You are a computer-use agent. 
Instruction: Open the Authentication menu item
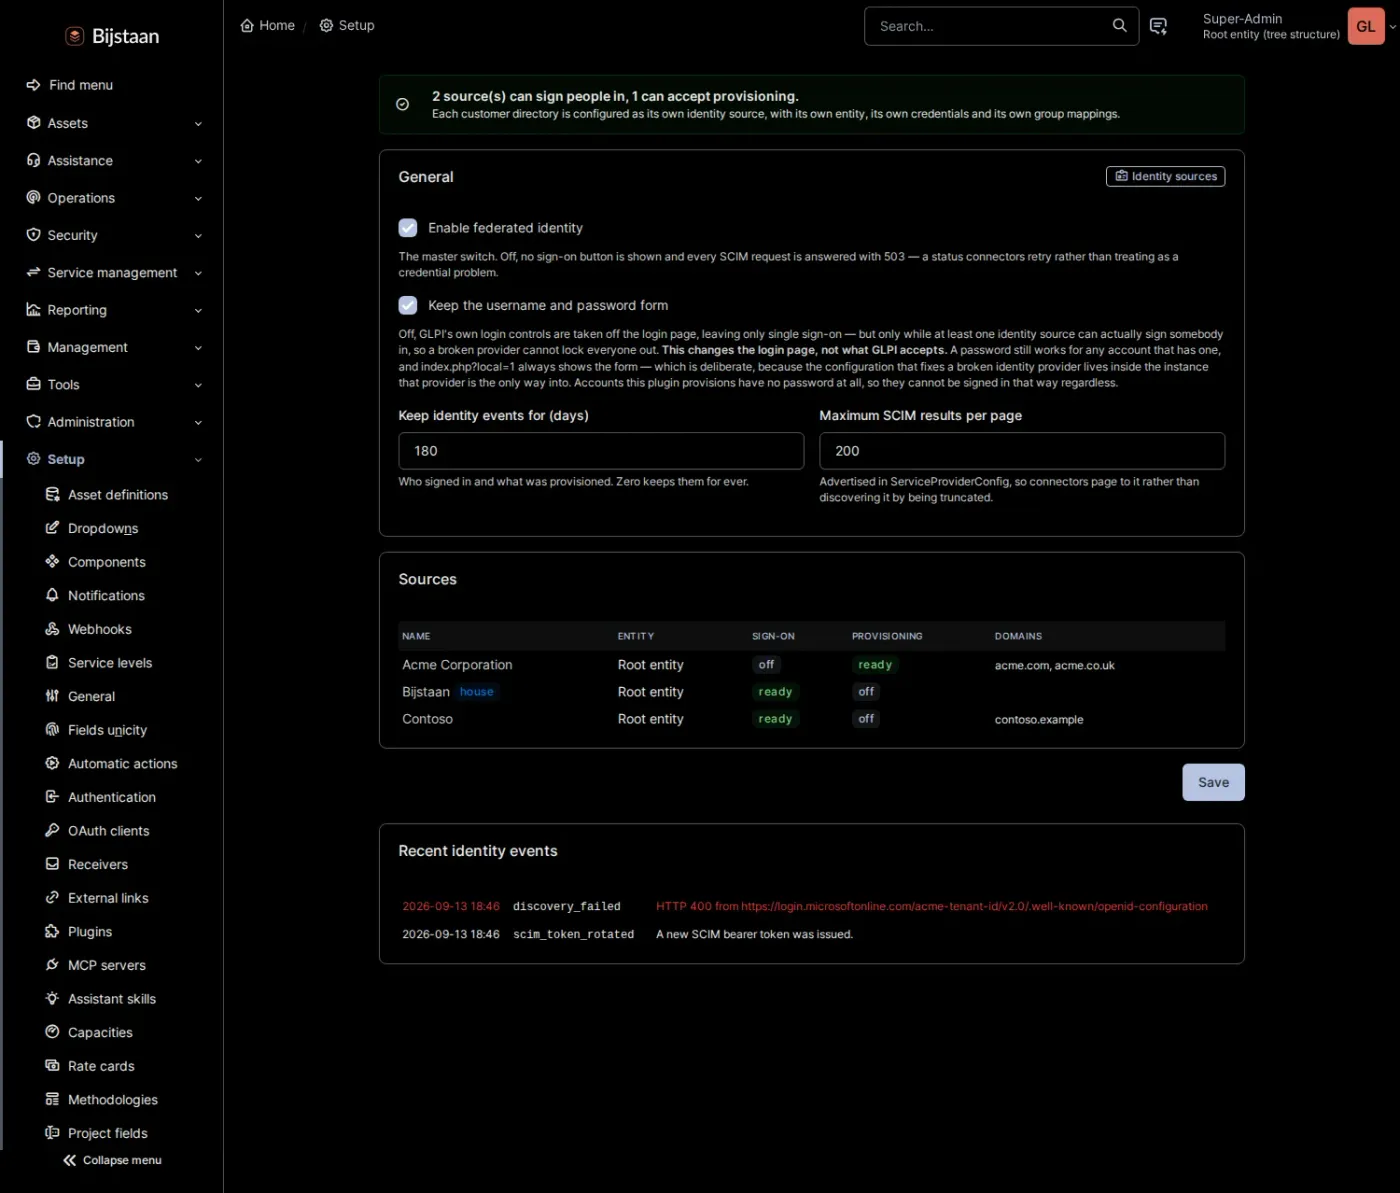pos(112,797)
